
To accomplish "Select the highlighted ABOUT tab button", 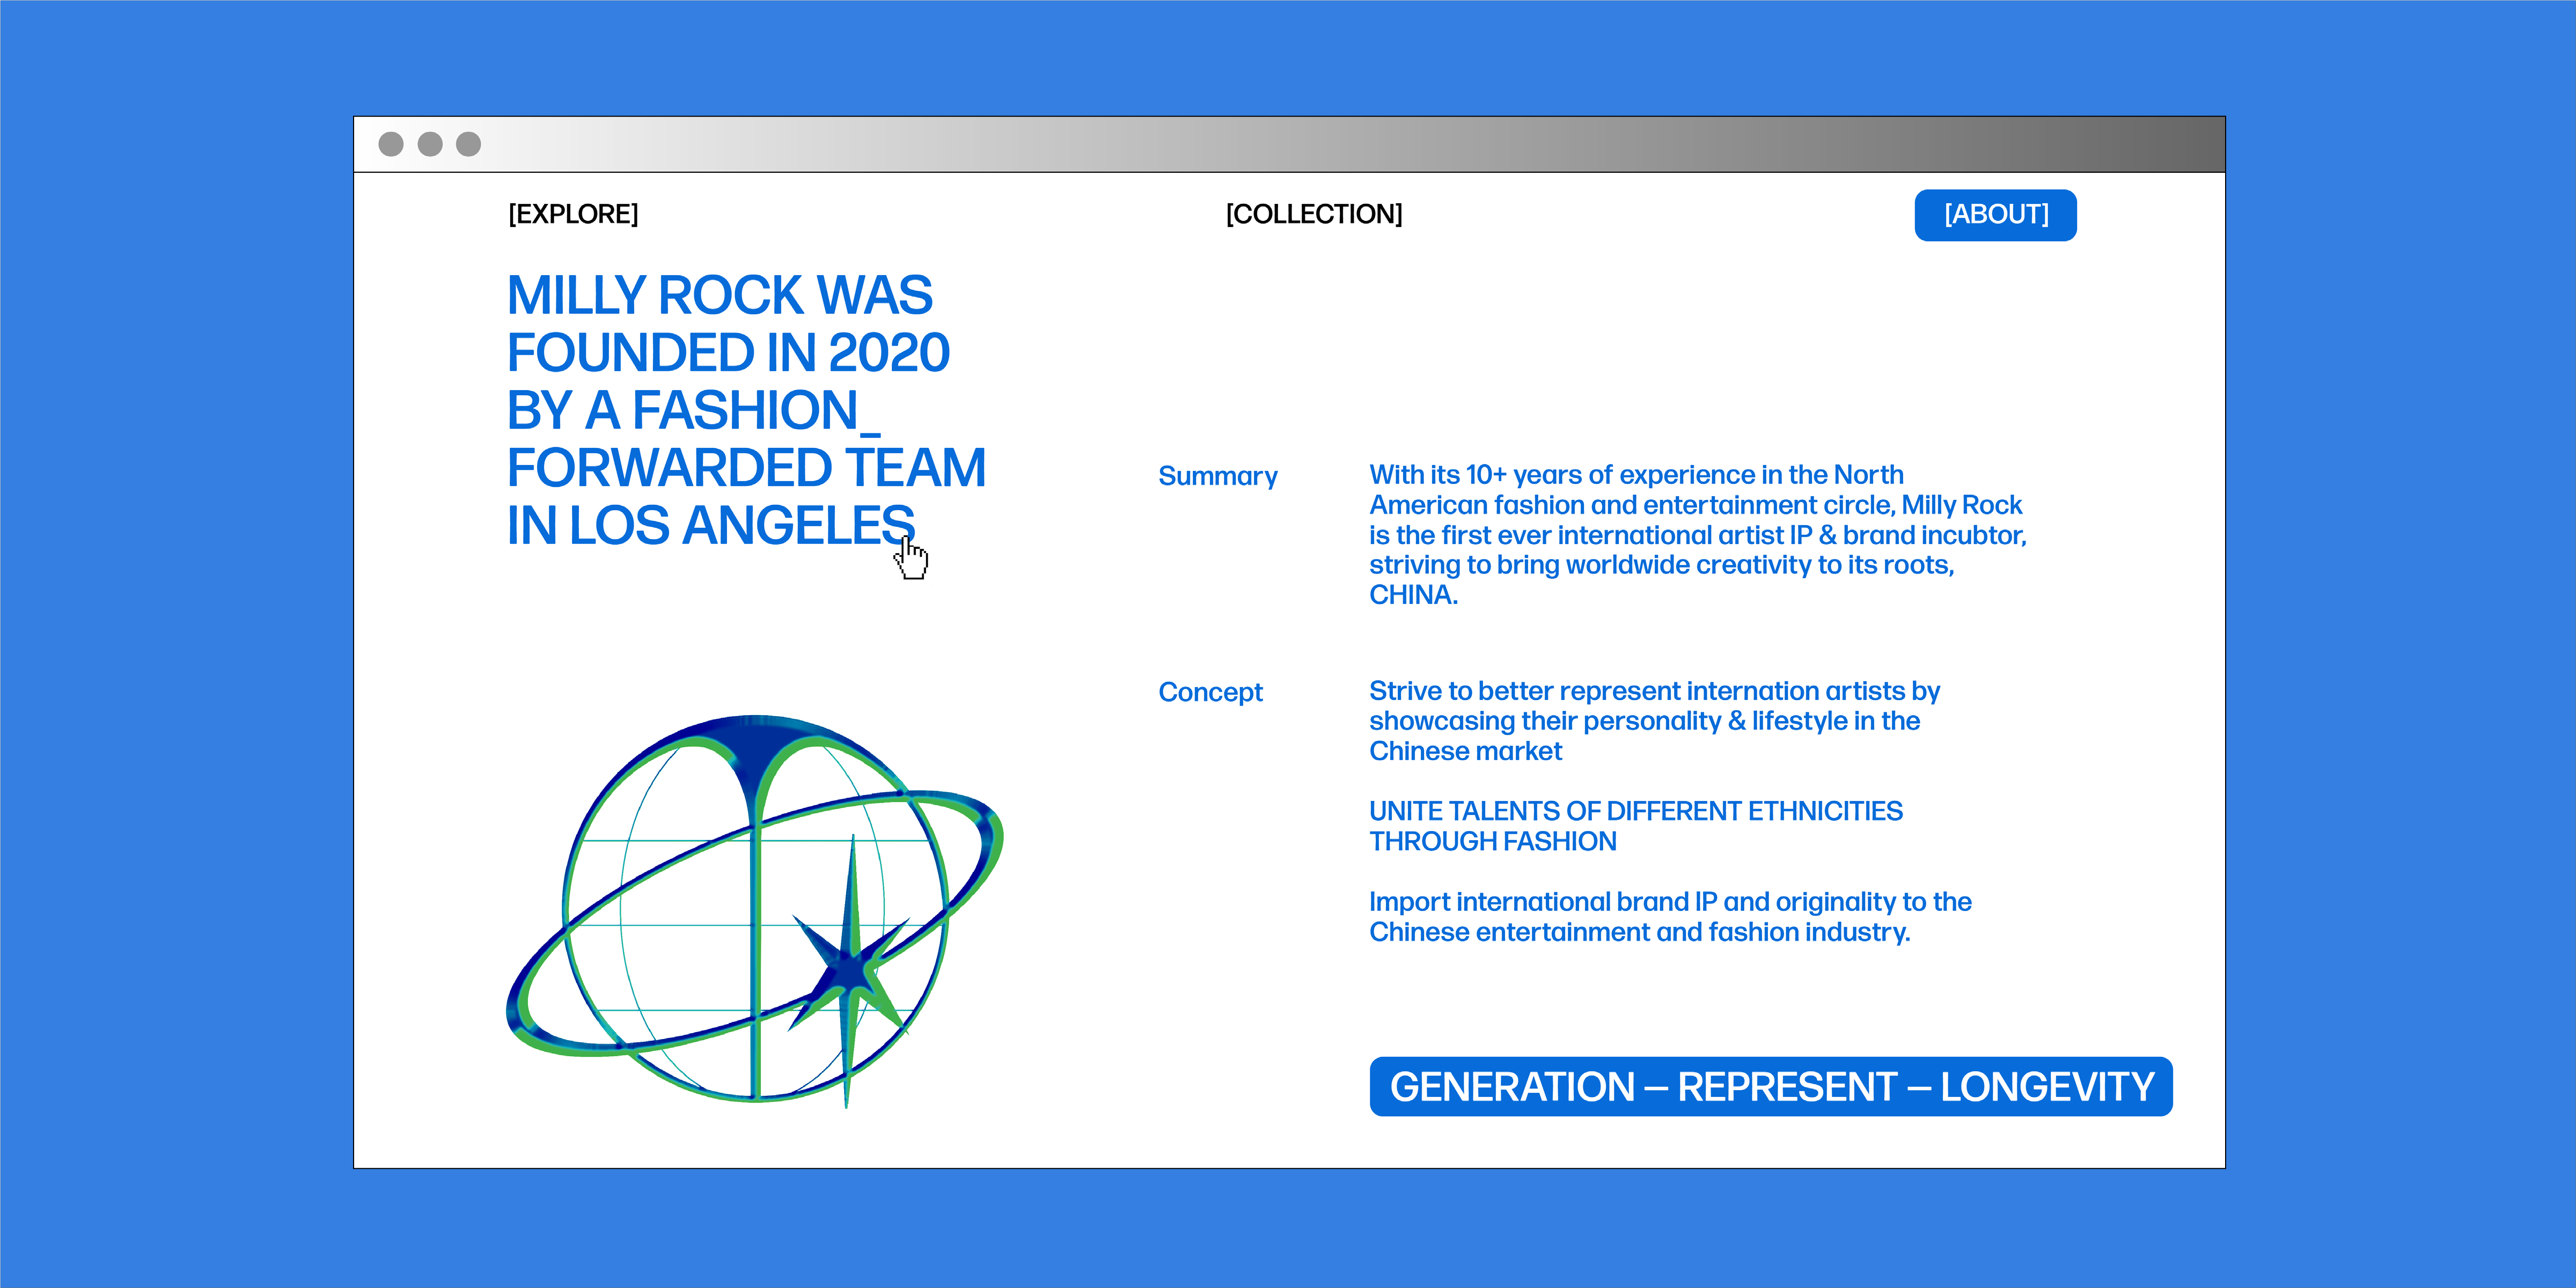I will 1995,215.
